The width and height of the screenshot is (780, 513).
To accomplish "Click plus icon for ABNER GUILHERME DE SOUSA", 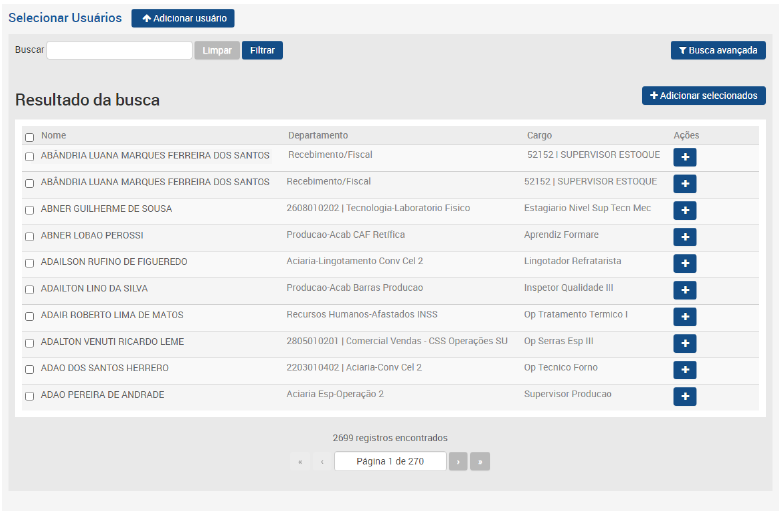I will coord(684,210).
